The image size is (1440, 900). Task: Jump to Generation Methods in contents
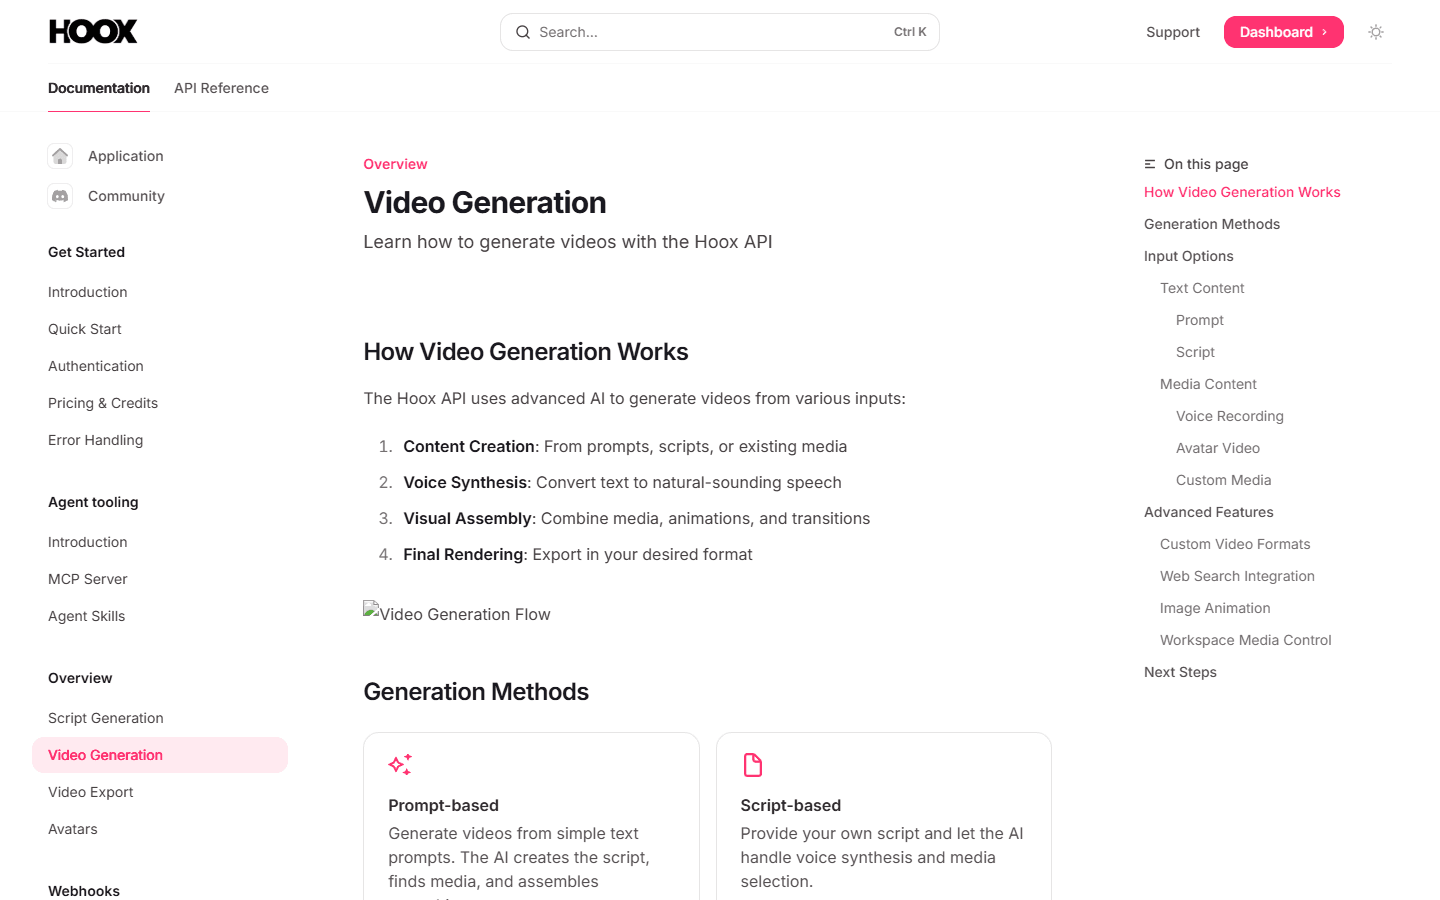point(1212,224)
